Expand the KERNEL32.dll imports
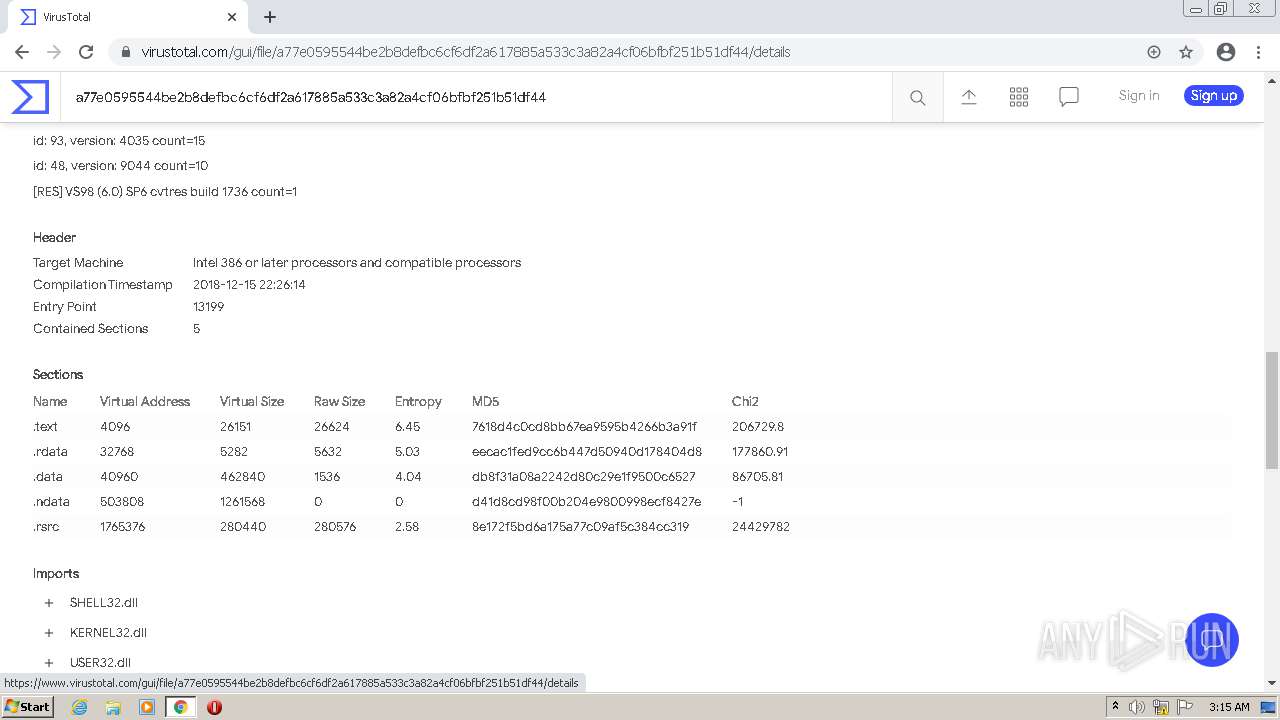 coord(48,633)
